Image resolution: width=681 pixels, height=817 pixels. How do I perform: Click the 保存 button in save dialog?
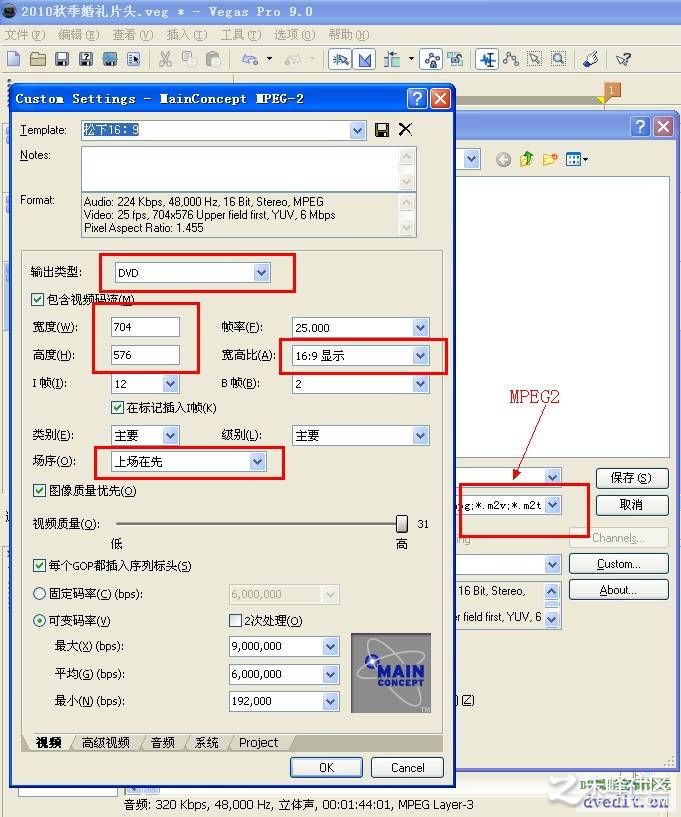(632, 478)
